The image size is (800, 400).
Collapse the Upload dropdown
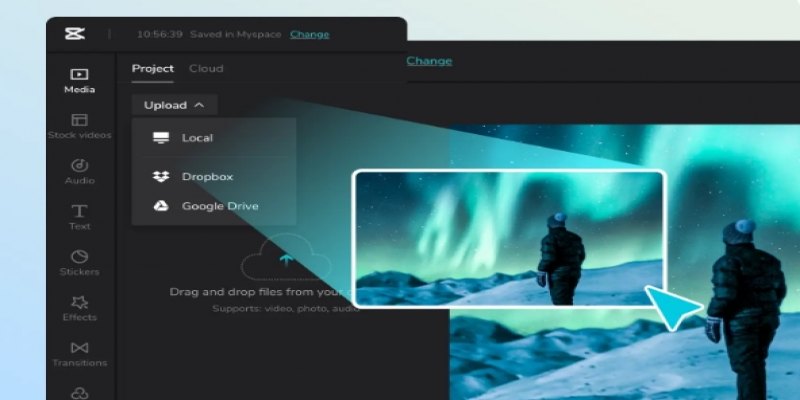coord(174,105)
